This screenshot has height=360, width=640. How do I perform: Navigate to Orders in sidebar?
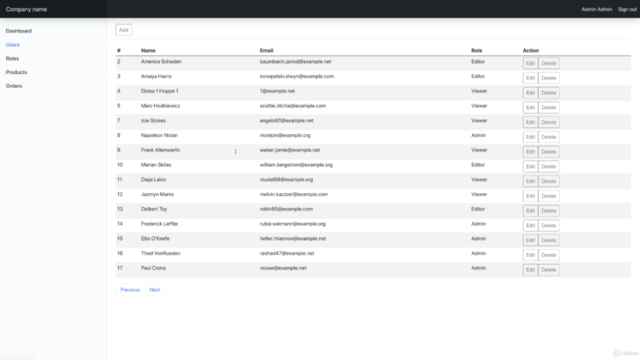tap(14, 86)
